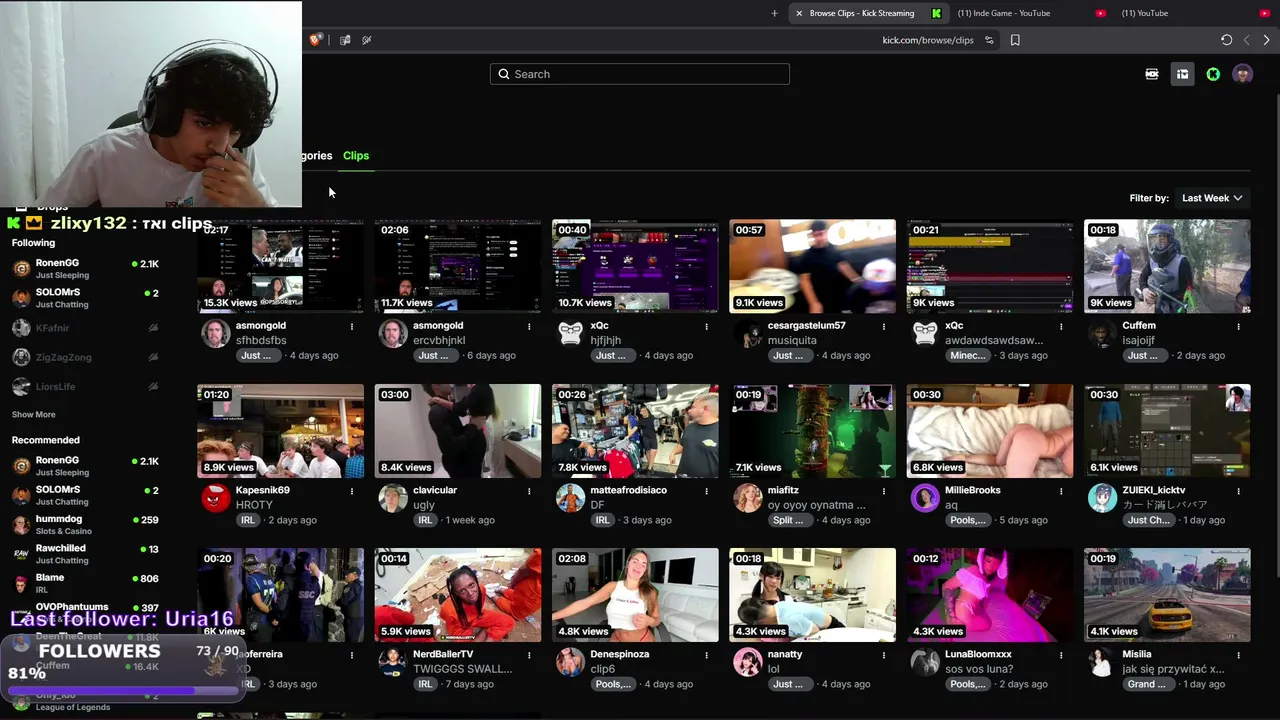Image resolution: width=1280 pixels, height=720 pixels.
Task: Click Just Ch... tag under ZUIEKI_kicktv clip
Action: [x=1148, y=520]
